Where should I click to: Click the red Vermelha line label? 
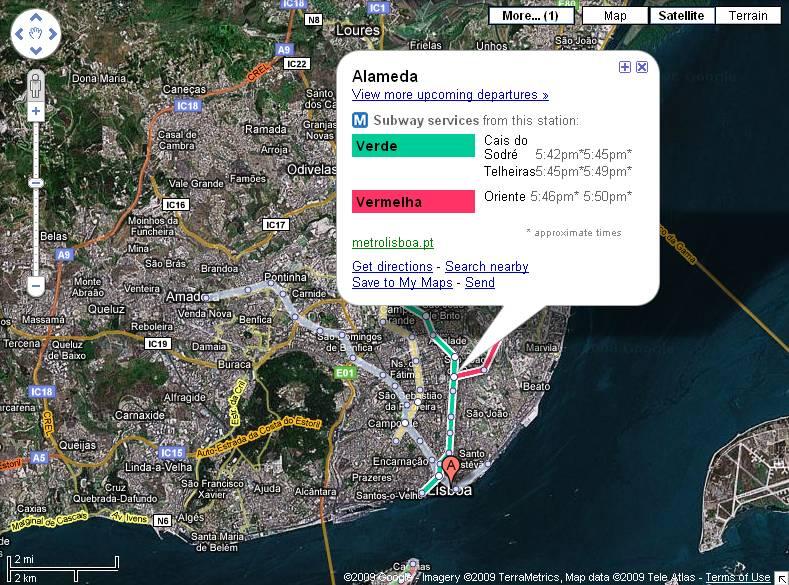[413, 202]
